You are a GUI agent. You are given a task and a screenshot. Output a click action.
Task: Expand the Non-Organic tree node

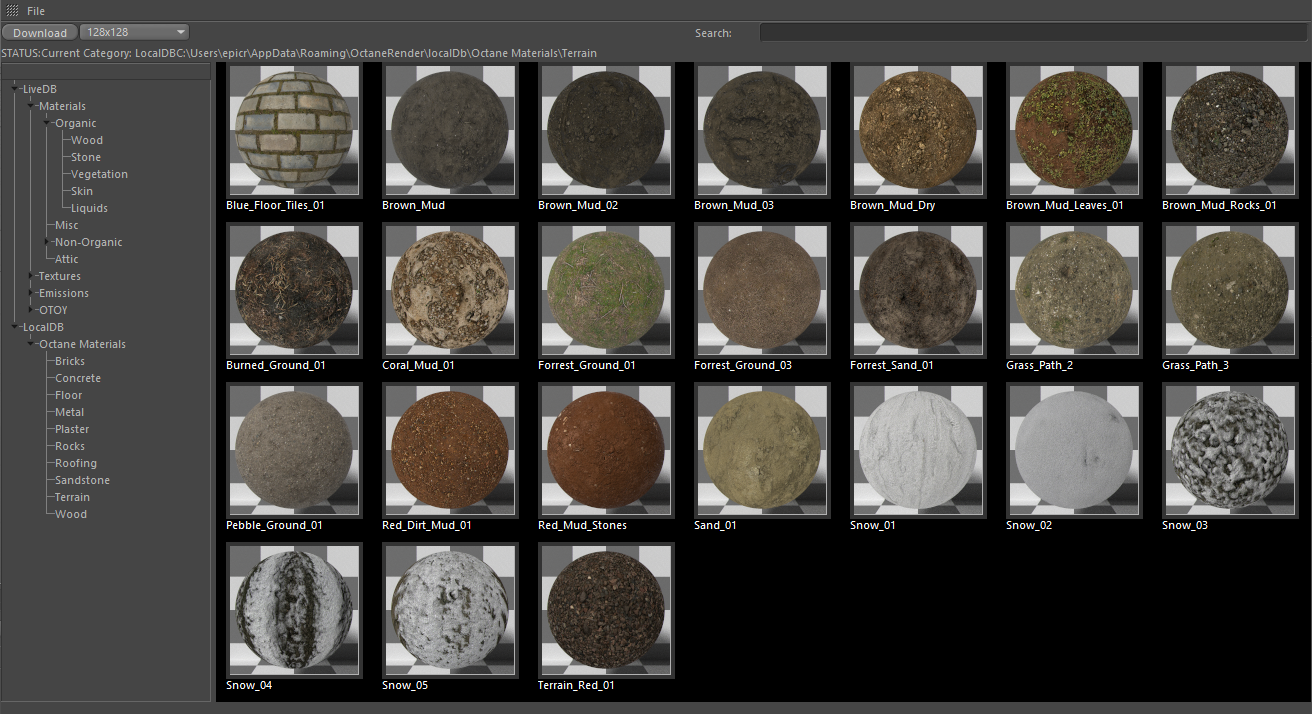click(x=47, y=242)
